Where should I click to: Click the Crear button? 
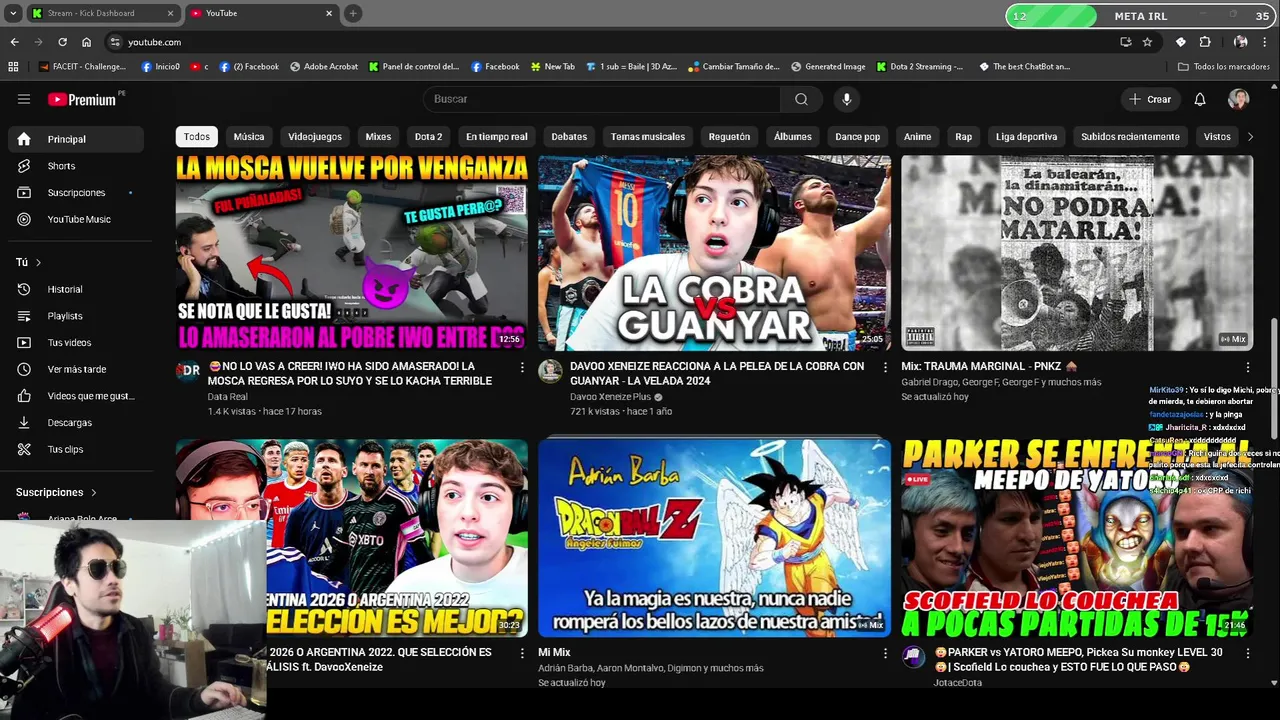(1150, 99)
